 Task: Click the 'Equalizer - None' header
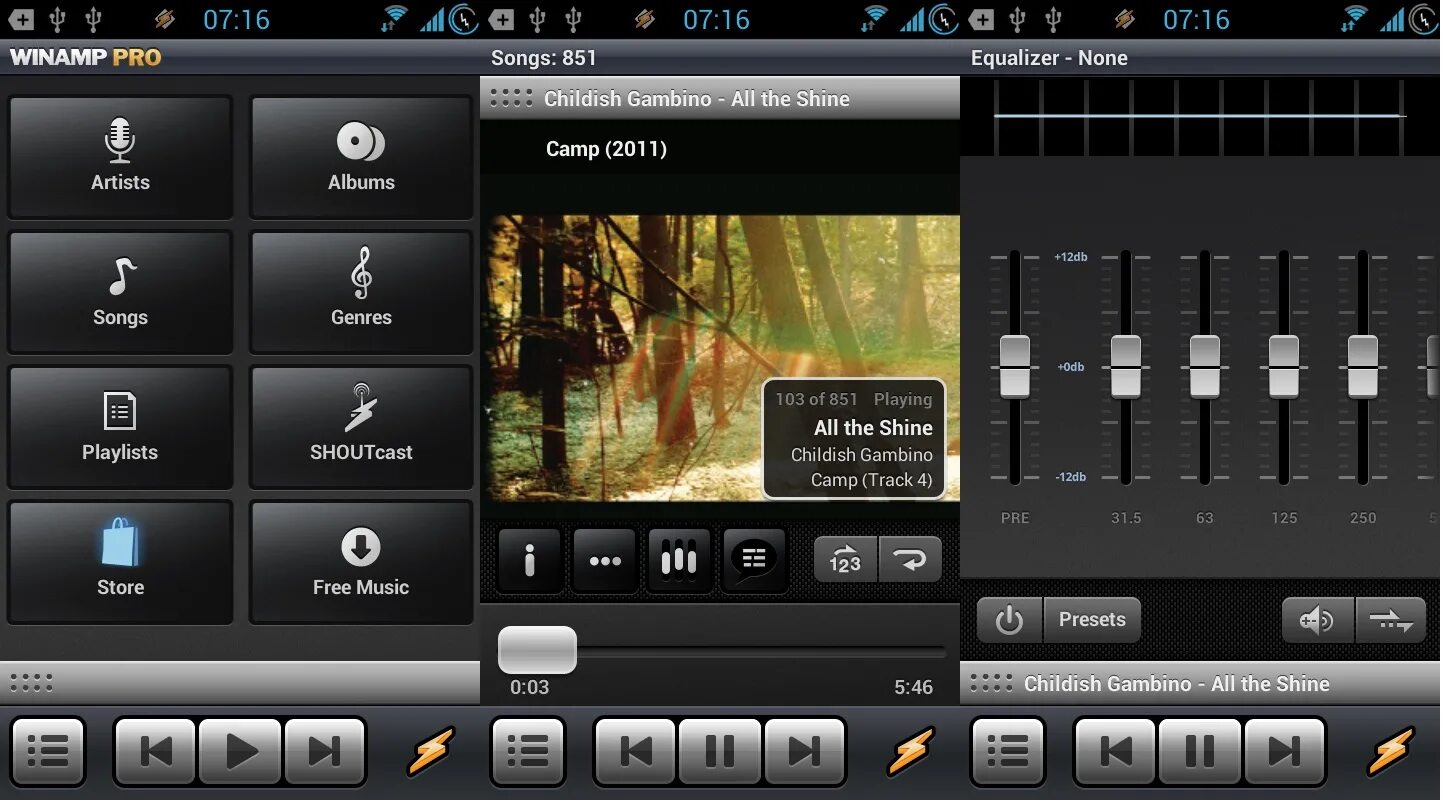tap(1049, 58)
